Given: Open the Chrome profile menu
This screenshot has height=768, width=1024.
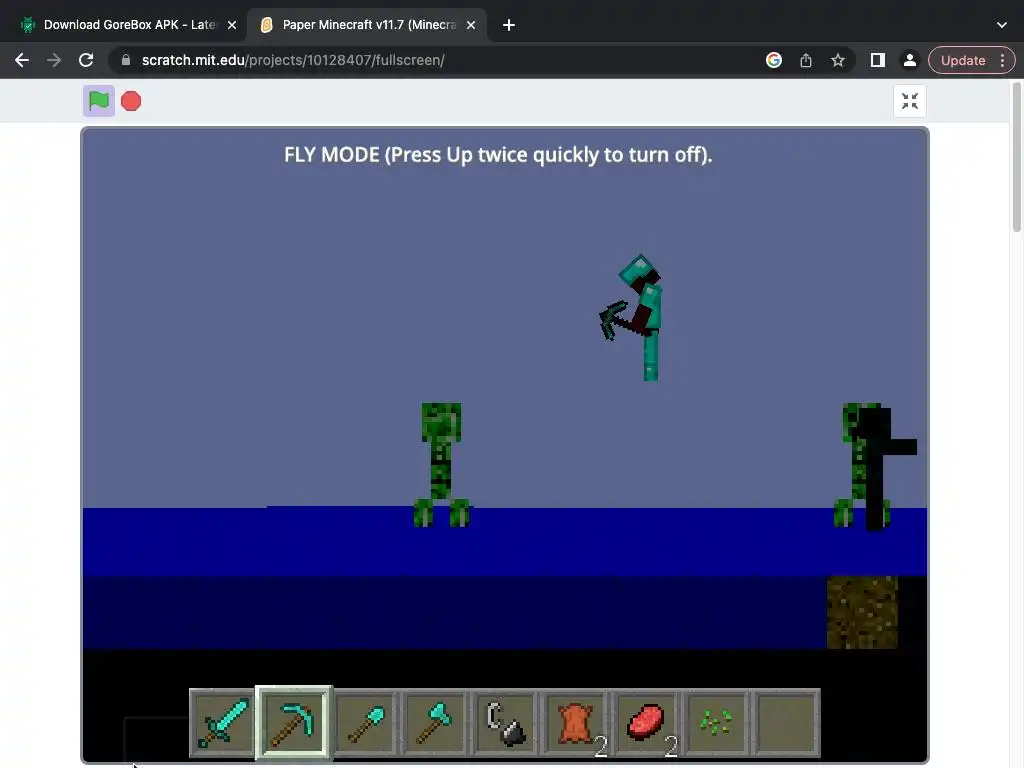Looking at the screenshot, I should click(910, 60).
